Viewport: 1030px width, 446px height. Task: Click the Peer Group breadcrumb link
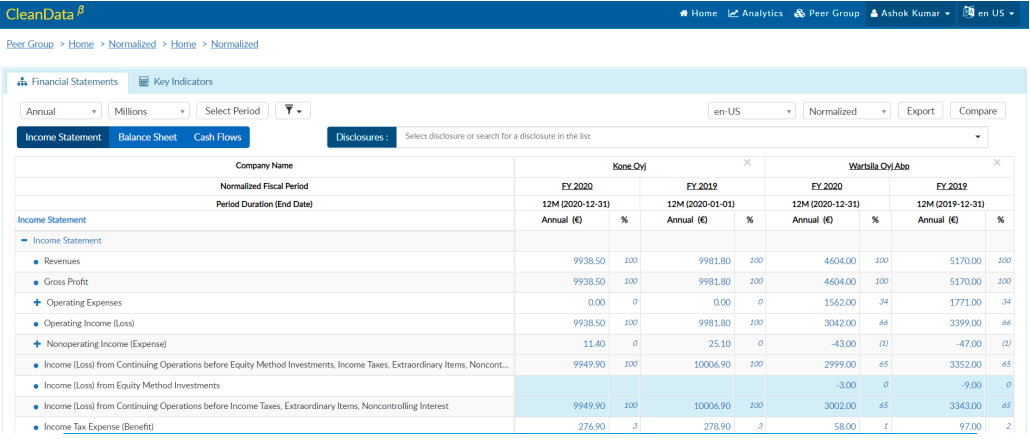[30, 44]
